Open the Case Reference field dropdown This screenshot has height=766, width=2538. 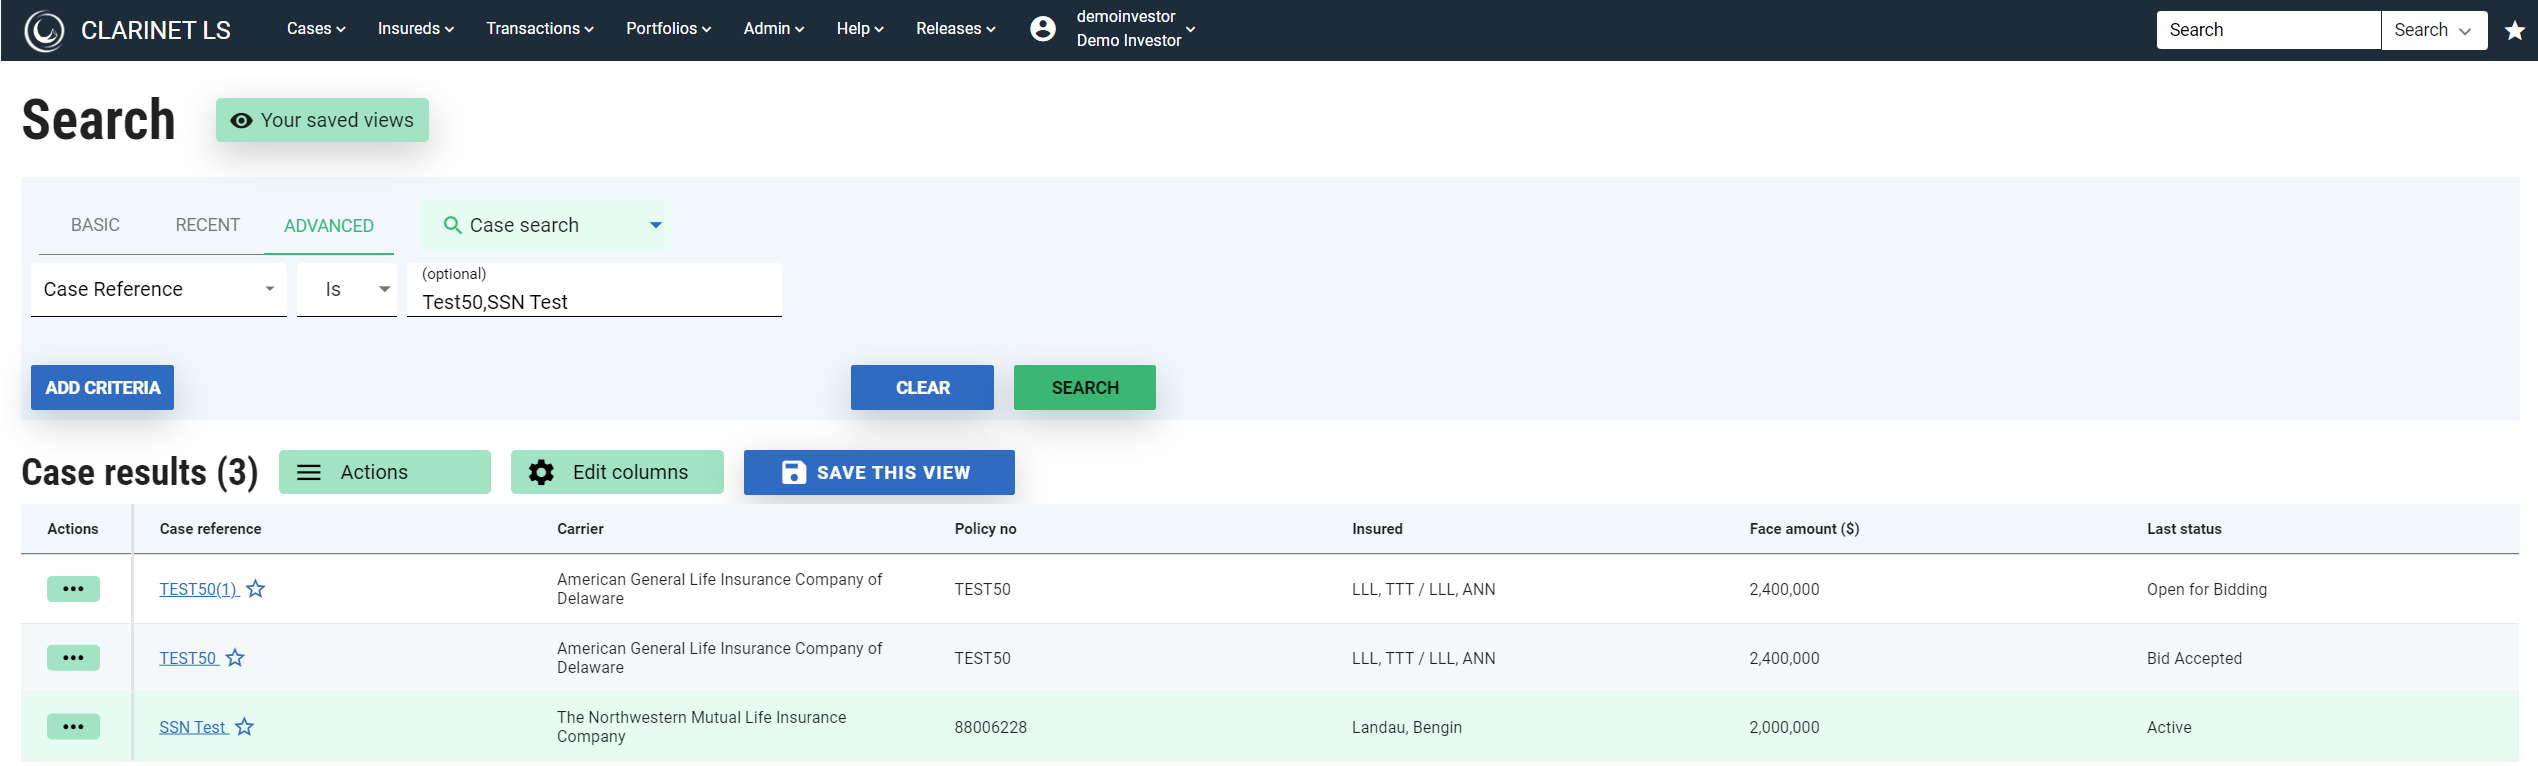coord(159,290)
